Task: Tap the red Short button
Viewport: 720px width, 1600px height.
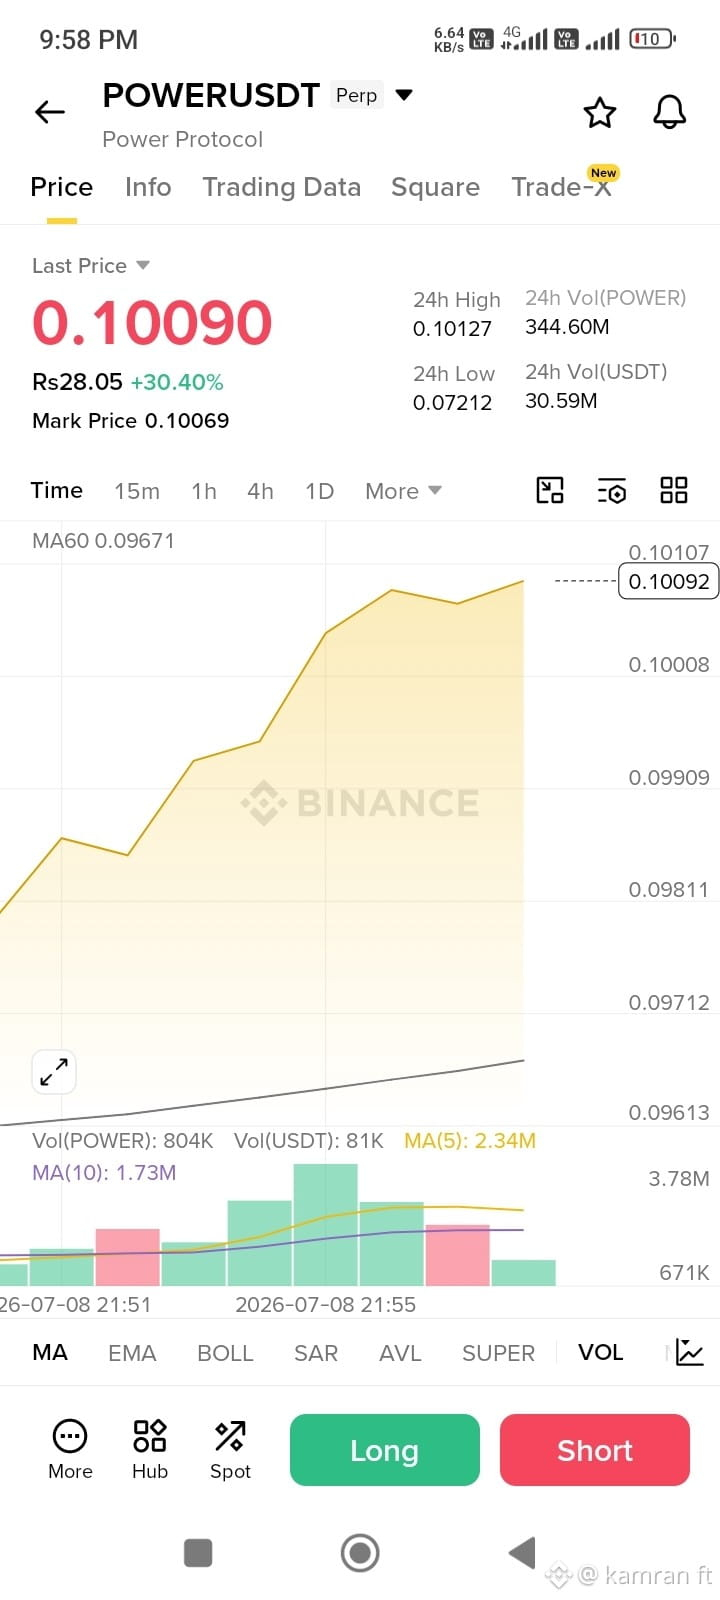Action: pos(595,1450)
